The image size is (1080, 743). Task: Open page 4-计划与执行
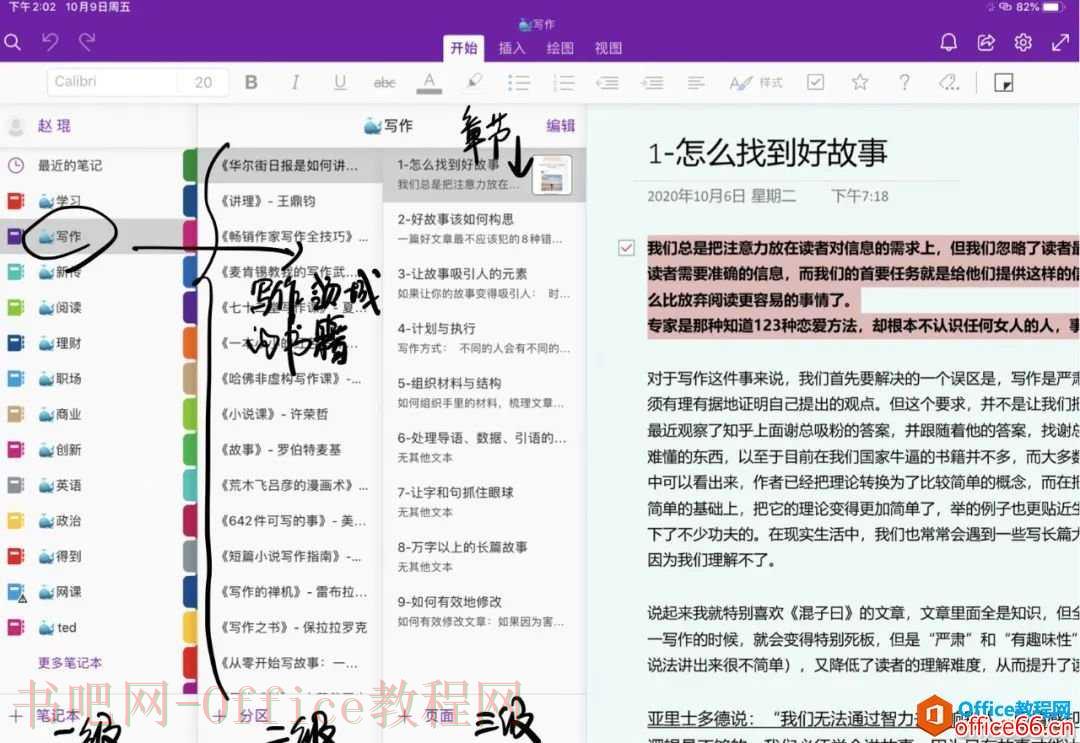[484, 338]
